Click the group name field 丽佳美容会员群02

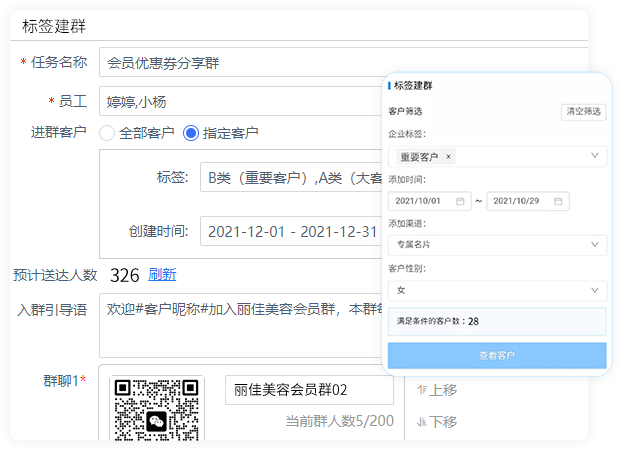pos(308,390)
